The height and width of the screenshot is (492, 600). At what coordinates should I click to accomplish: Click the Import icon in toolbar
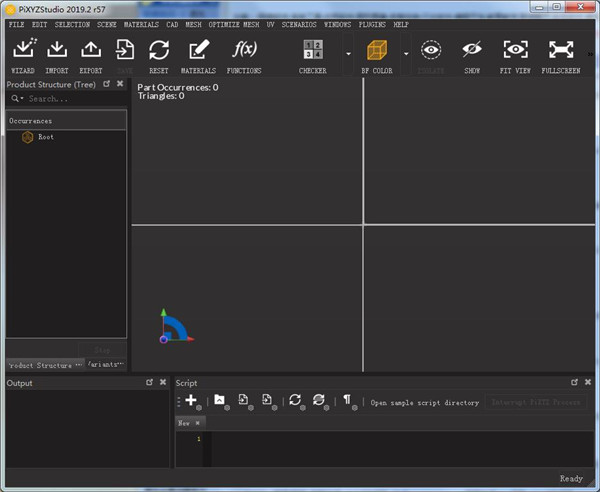(x=57, y=50)
